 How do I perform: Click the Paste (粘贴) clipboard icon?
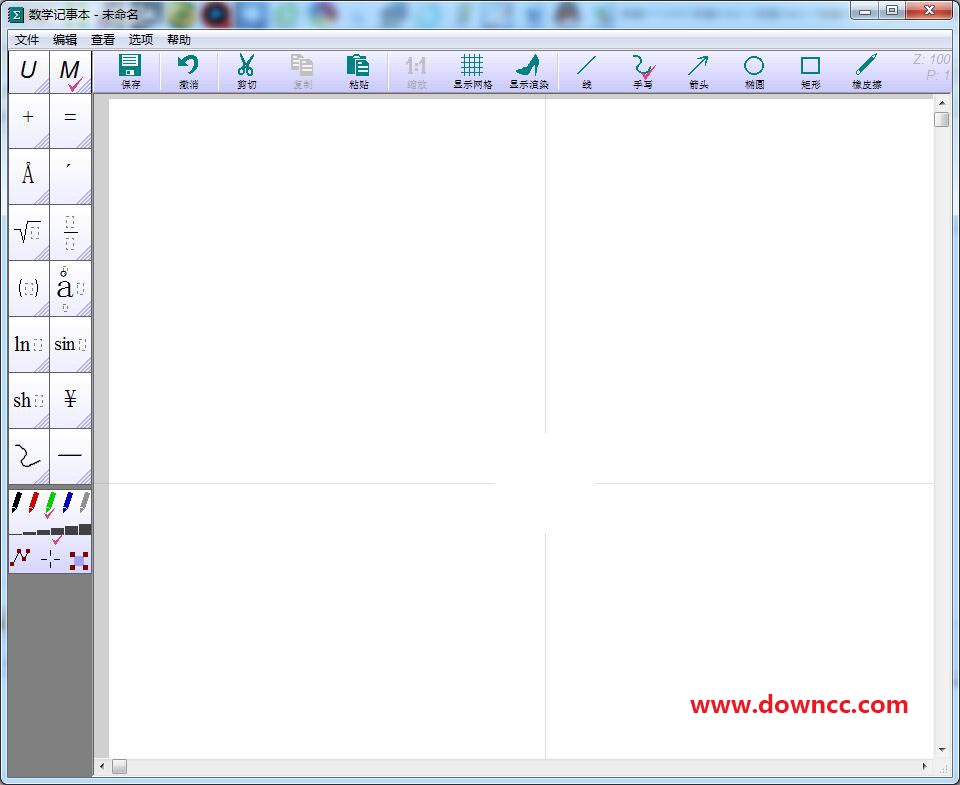(358, 71)
